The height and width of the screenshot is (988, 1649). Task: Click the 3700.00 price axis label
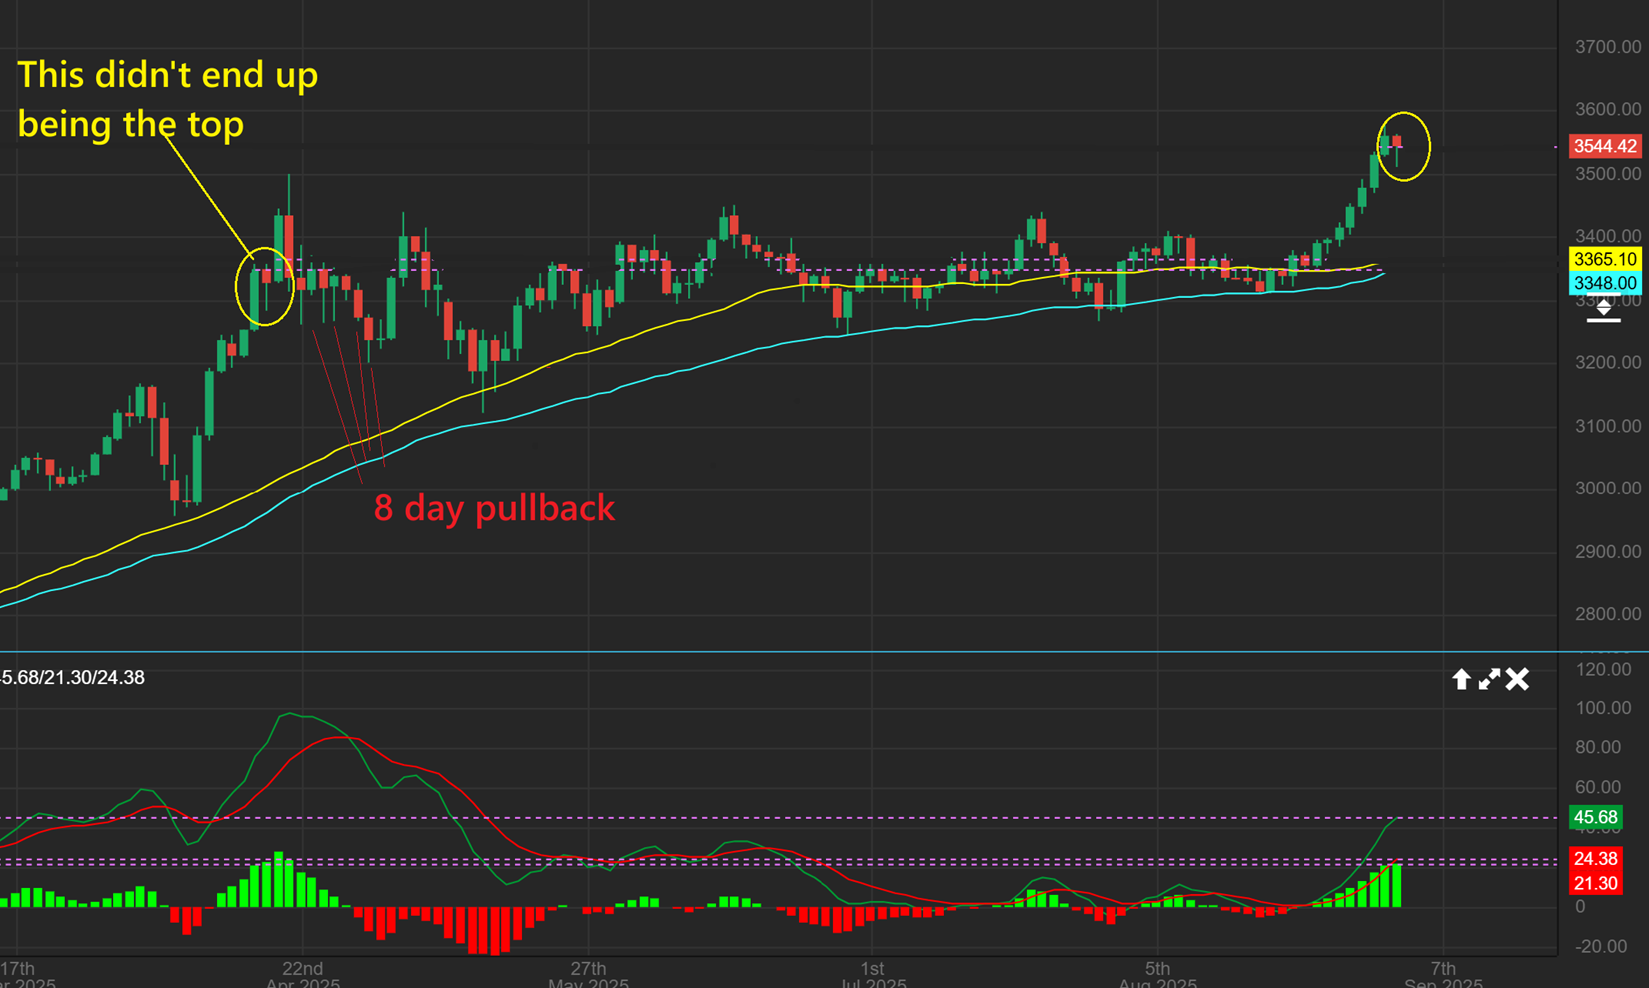click(x=1608, y=47)
